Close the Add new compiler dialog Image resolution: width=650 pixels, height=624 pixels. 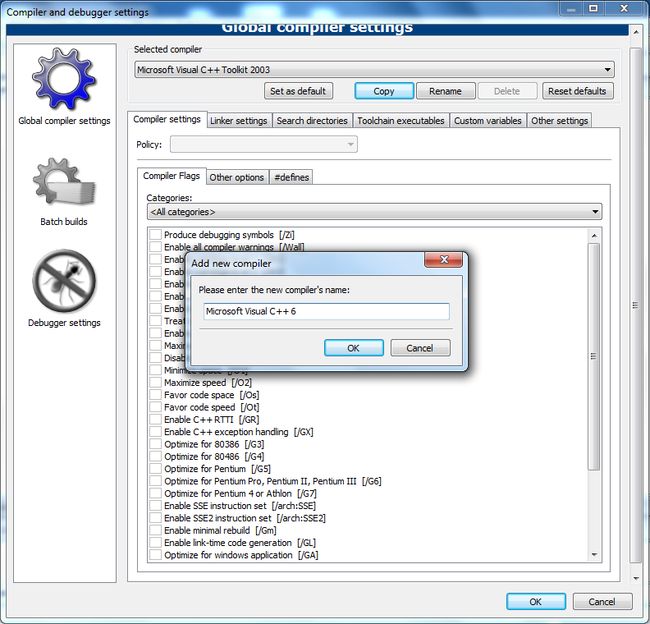pyautogui.click(x=444, y=260)
